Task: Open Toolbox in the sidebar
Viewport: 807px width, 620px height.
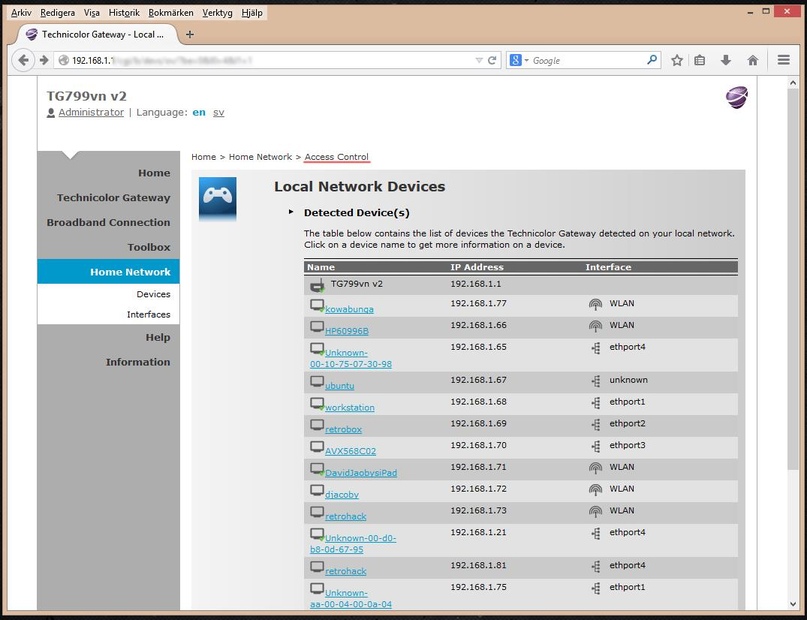Action: tap(149, 247)
